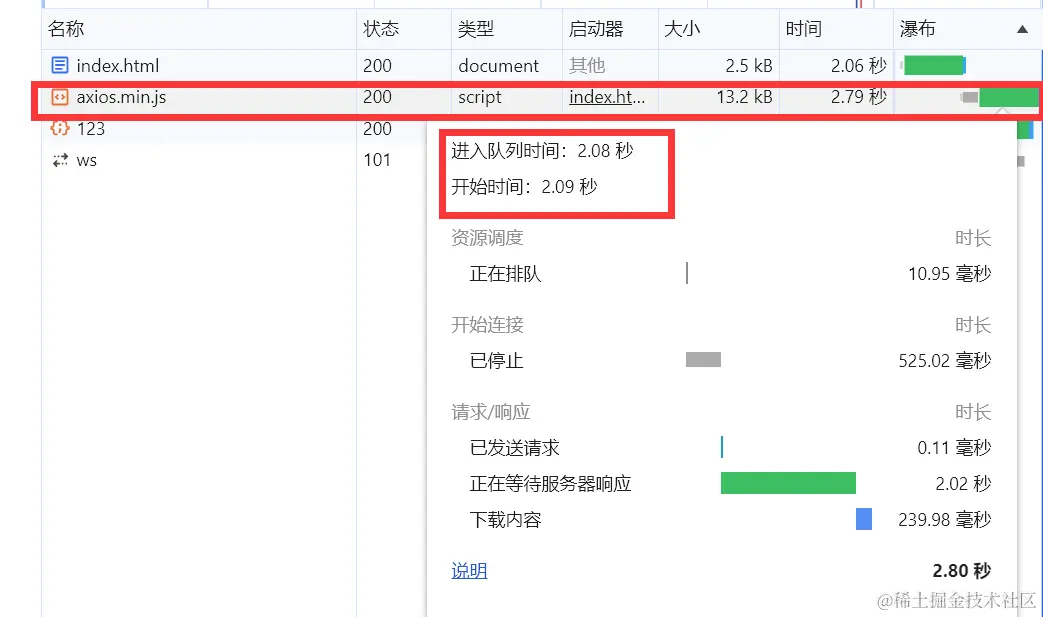This screenshot has height=617, width=1043.
Task: Click the gray 已停止 timing bar
Action: pos(703,360)
